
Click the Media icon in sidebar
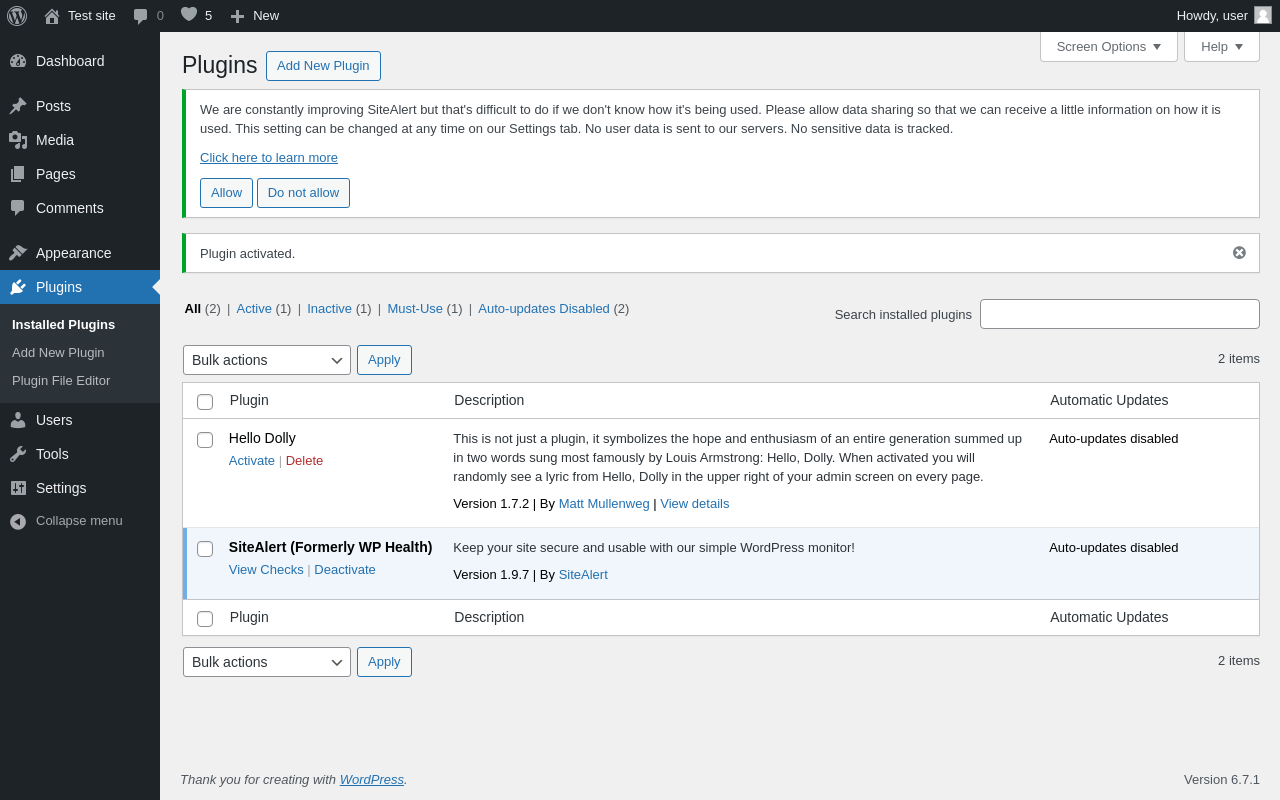coord(18,140)
